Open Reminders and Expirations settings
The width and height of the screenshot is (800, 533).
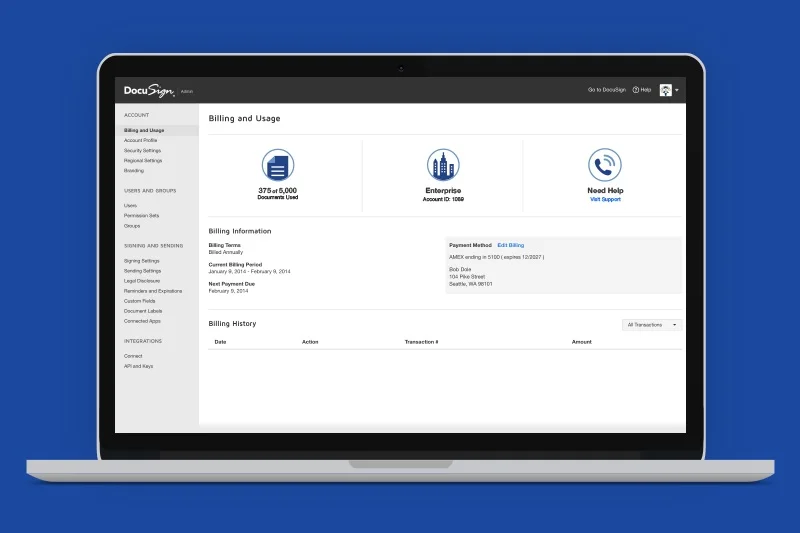[x=153, y=291]
